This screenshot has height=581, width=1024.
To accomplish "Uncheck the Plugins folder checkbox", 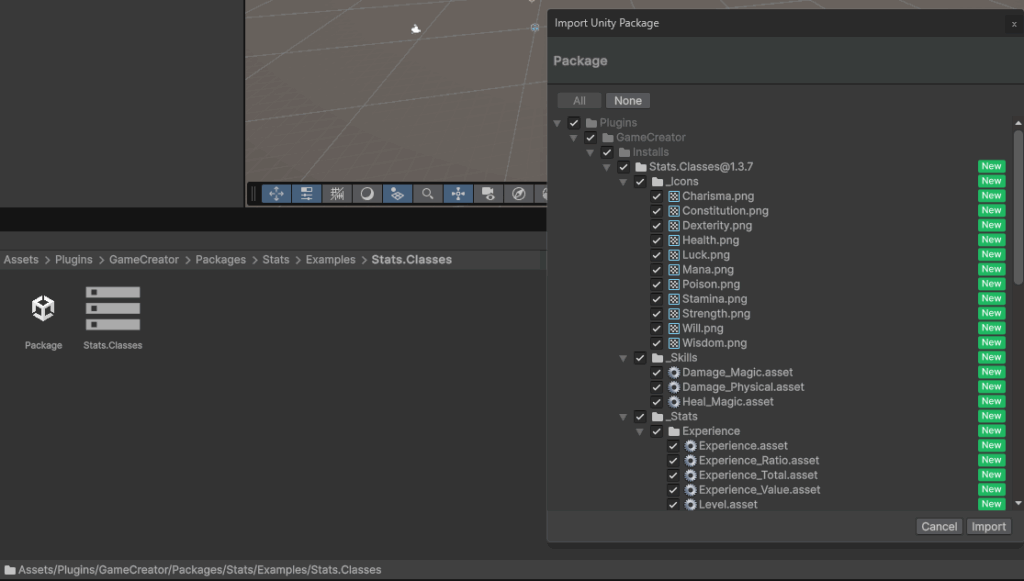I will (574, 123).
